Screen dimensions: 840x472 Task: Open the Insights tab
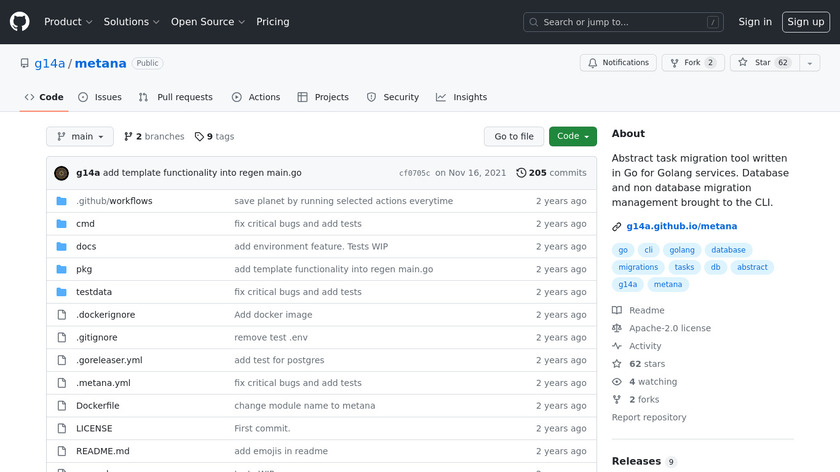click(x=462, y=97)
